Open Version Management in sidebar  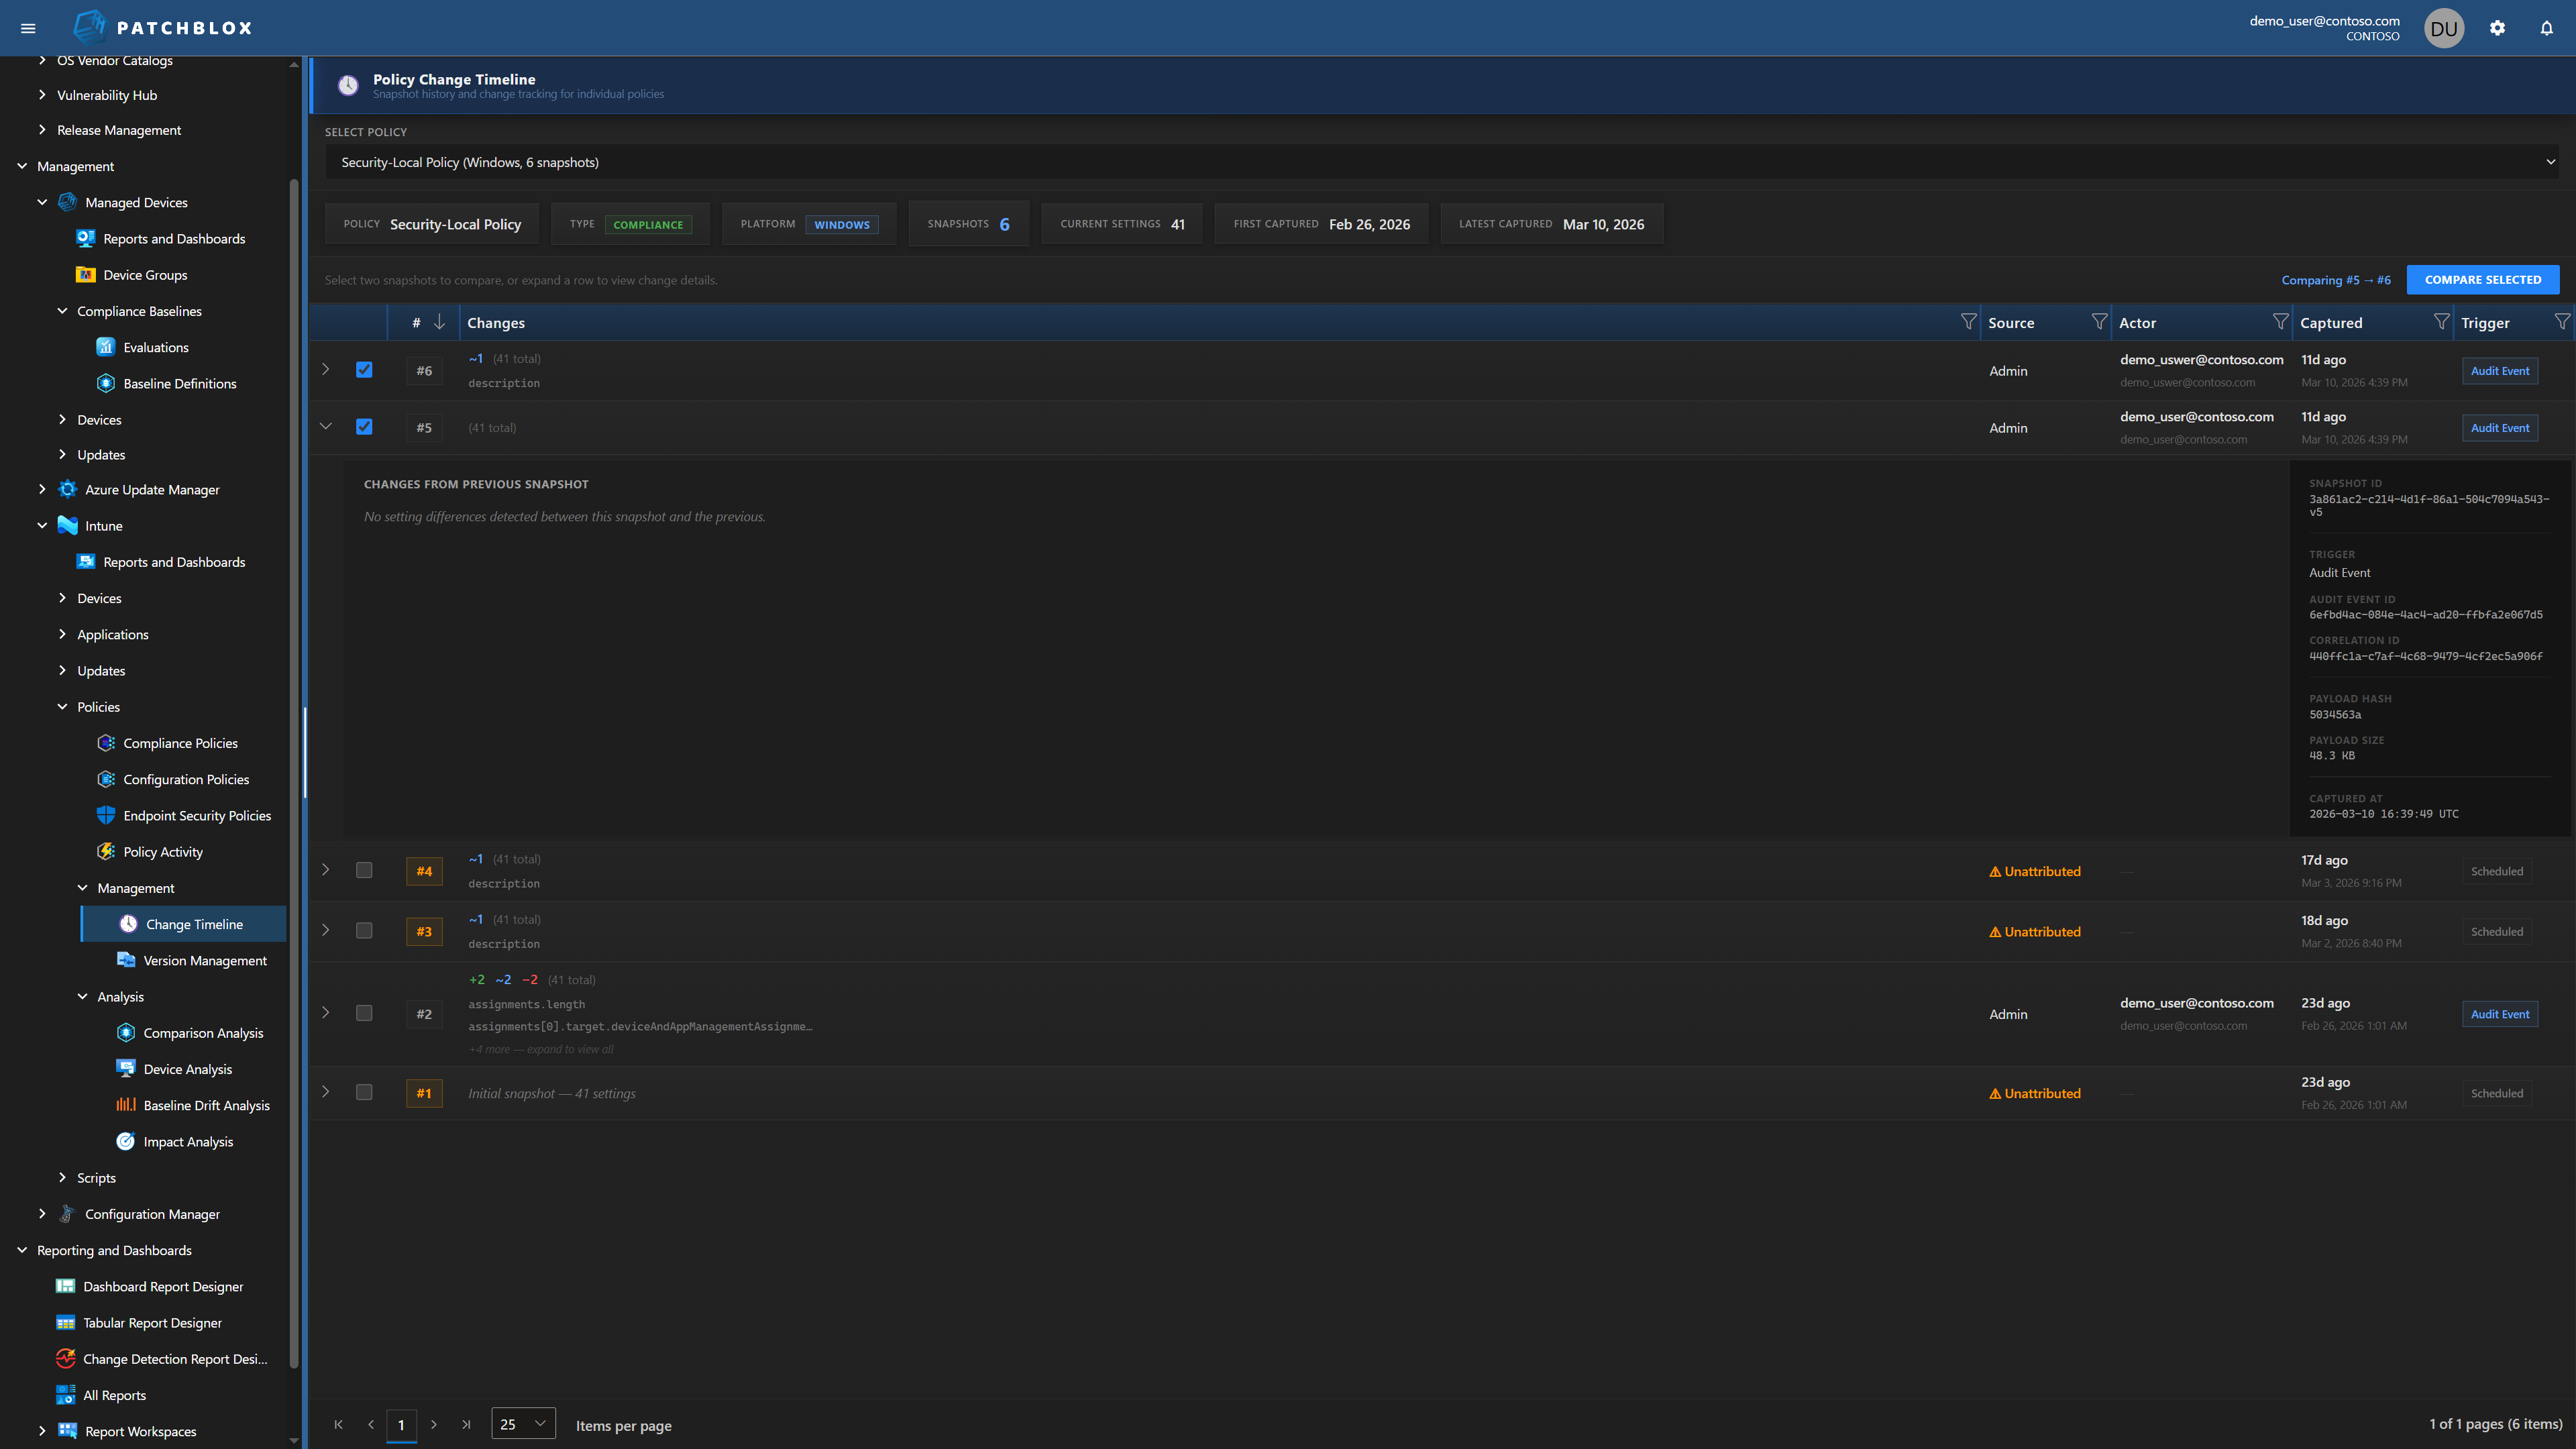tap(204, 960)
